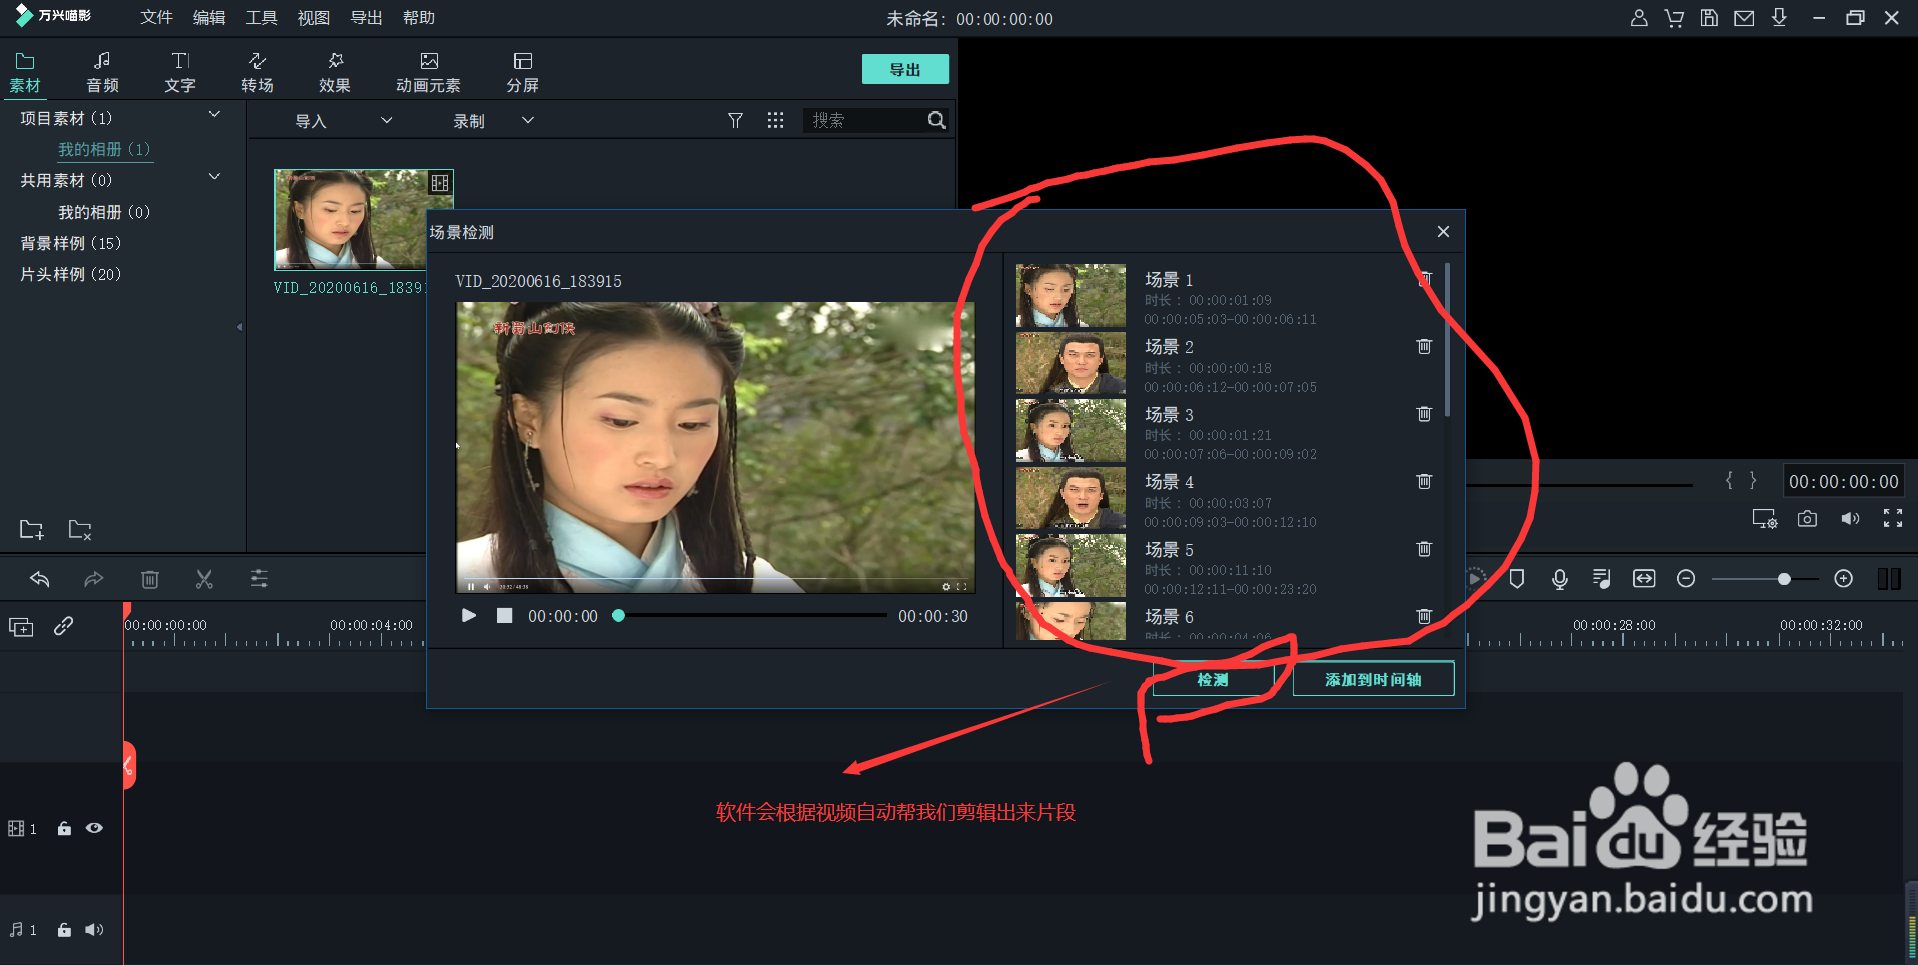Image resolution: width=1918 pixels, height=965 pixels.
Task: Take a snapshot with camera icon
Action: pos(1807,519)
